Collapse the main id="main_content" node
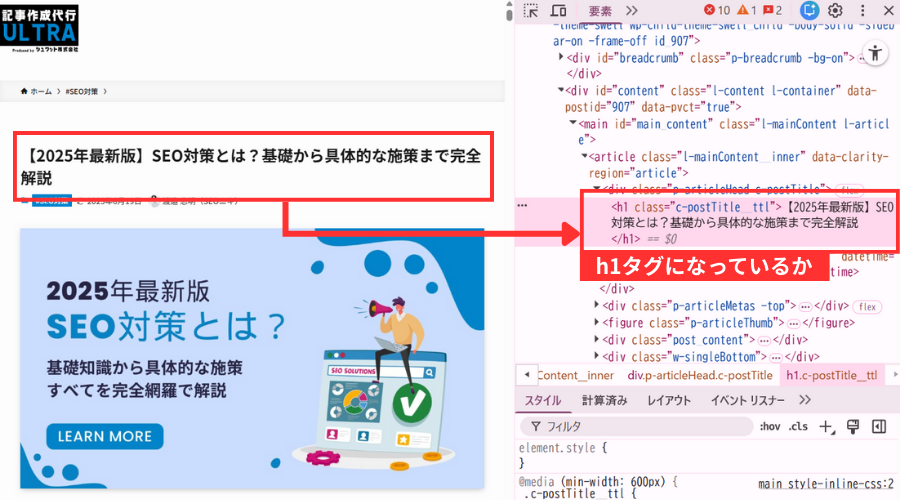This screenshot has width=900, height=500. click(x=572, y=123)
